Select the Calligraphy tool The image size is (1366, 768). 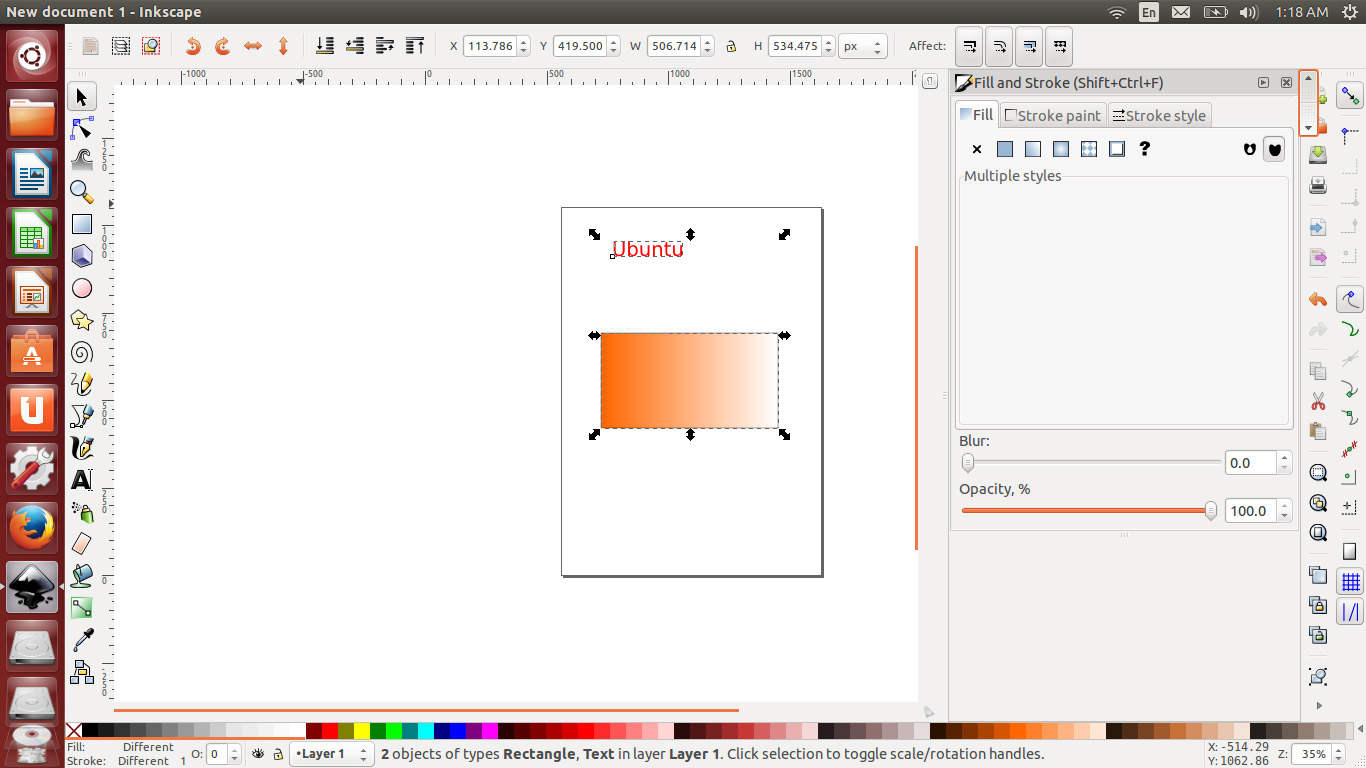(x=82, y=448)
